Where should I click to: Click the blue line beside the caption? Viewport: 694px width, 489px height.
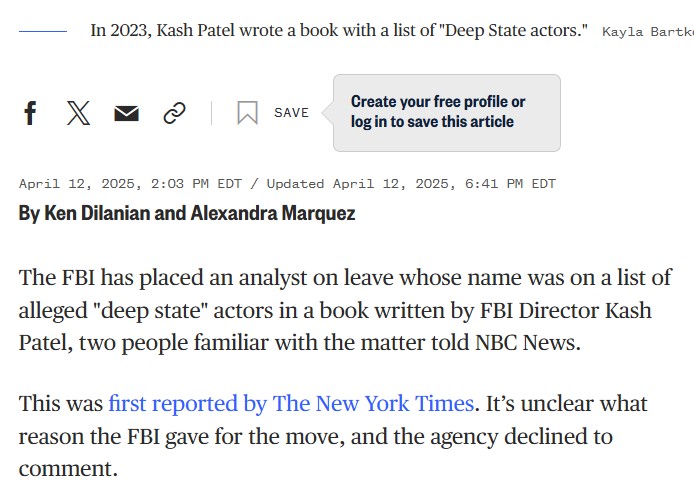pos(43,31)
